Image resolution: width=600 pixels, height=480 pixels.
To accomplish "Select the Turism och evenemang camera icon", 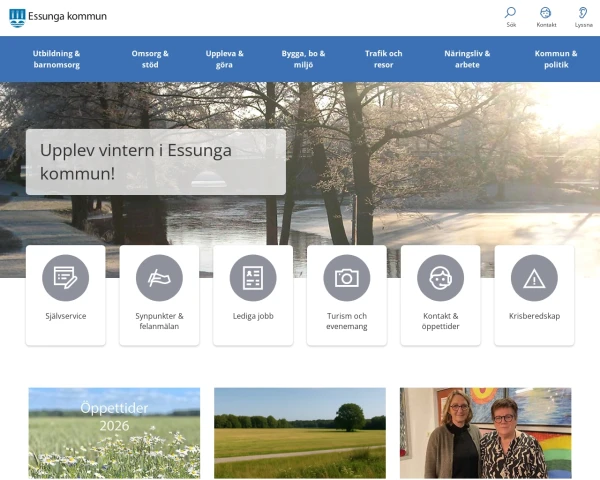I will click(x=347, y=278).
